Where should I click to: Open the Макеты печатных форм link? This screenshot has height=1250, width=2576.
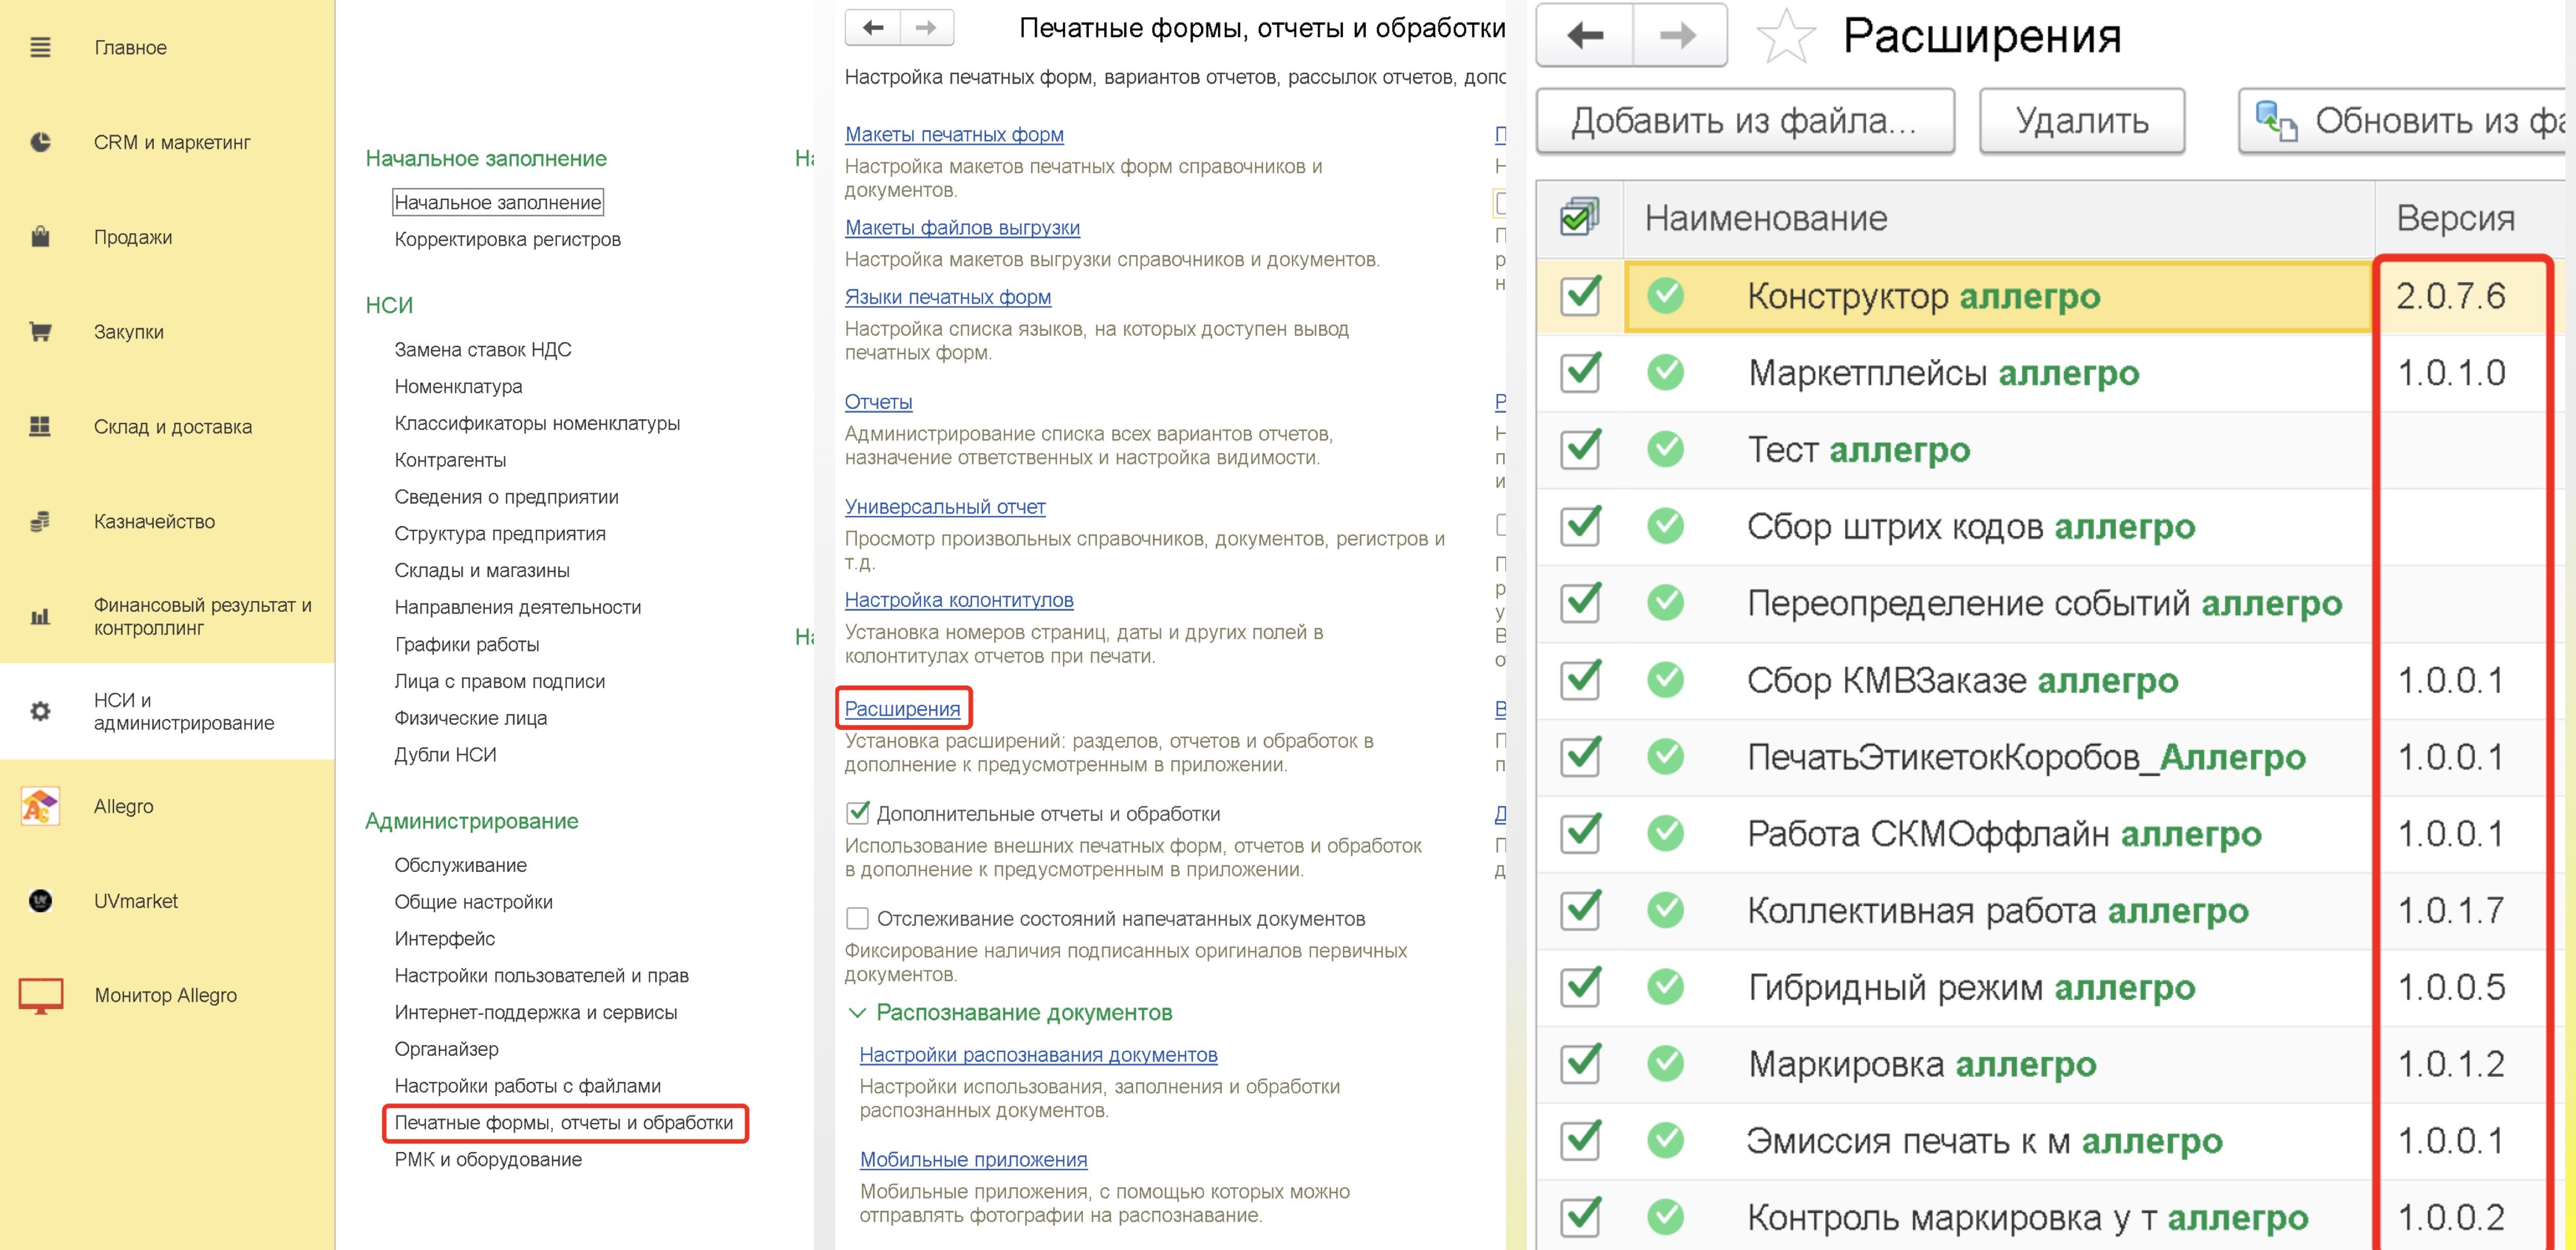[954, 134]
